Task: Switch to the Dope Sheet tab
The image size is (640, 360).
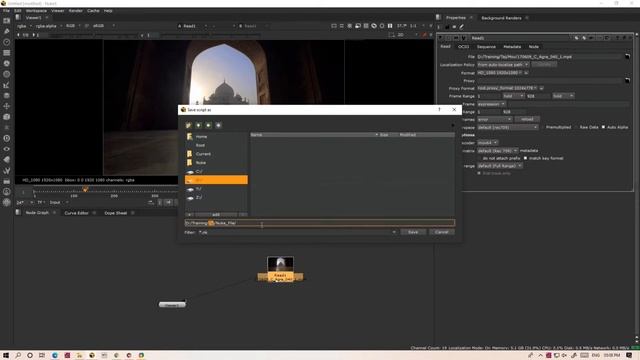Action: pos(116,213)
